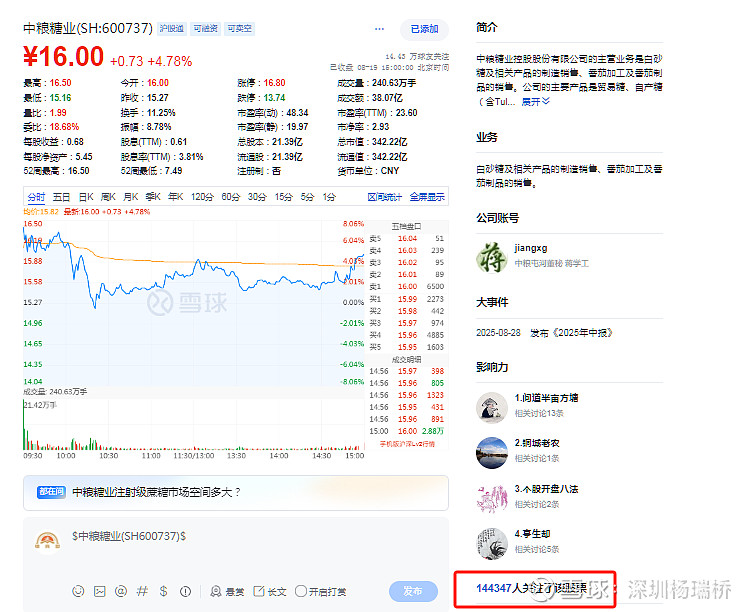Open jiangxg company account profile
This screenshot has height=612, width=753.
(x=531, y=248)
